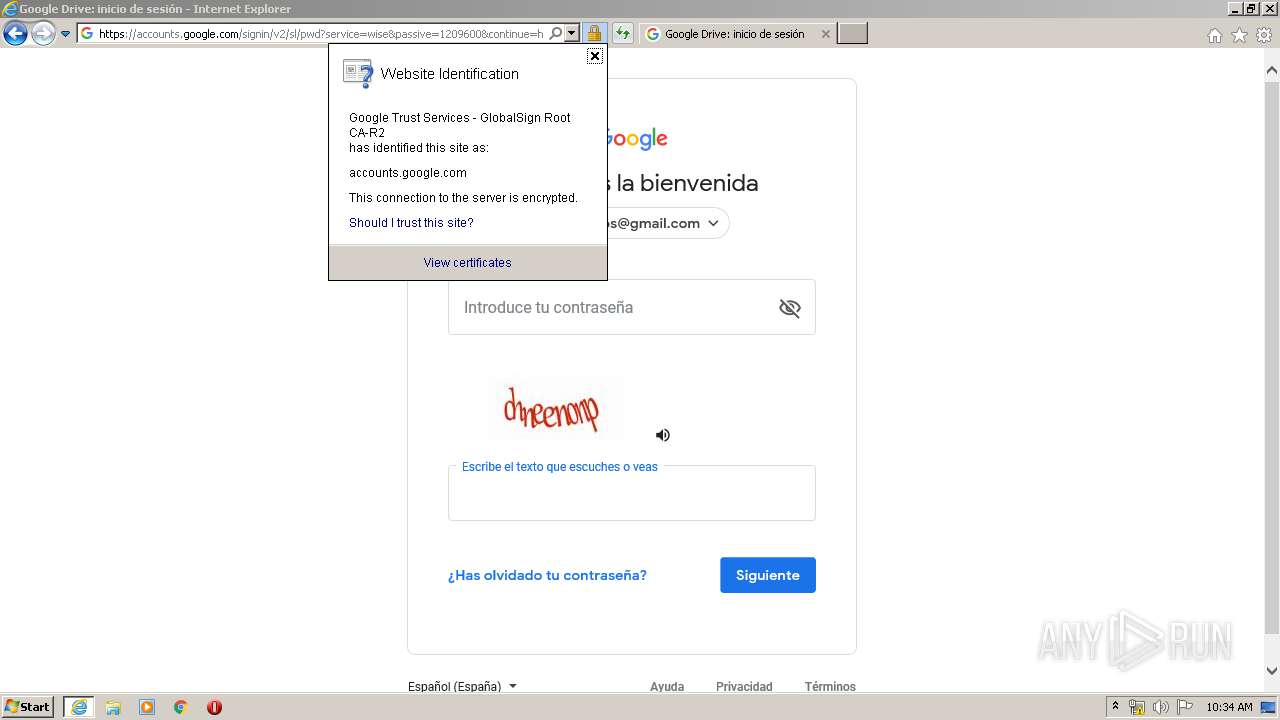Open Windows Media Player taskbar icon

pos(147,707)
